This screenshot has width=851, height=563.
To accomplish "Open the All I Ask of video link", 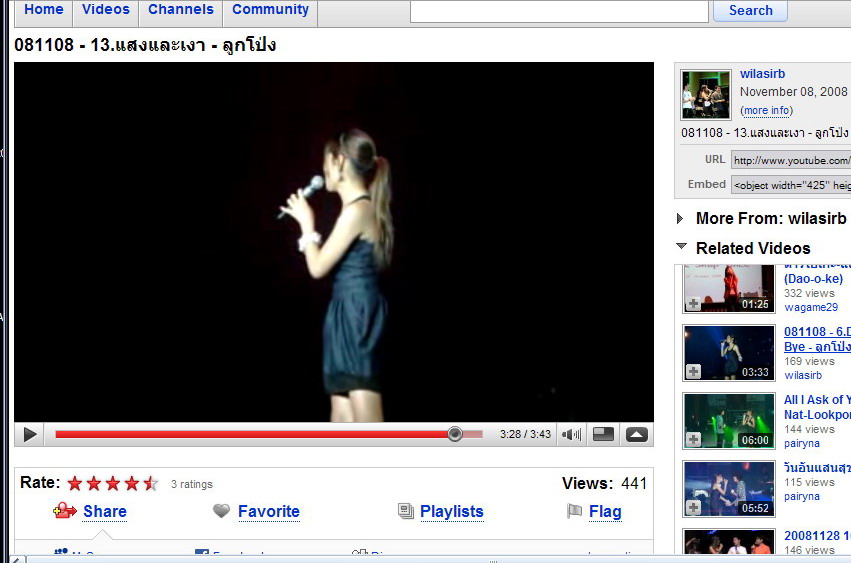I will click(817, 407).
